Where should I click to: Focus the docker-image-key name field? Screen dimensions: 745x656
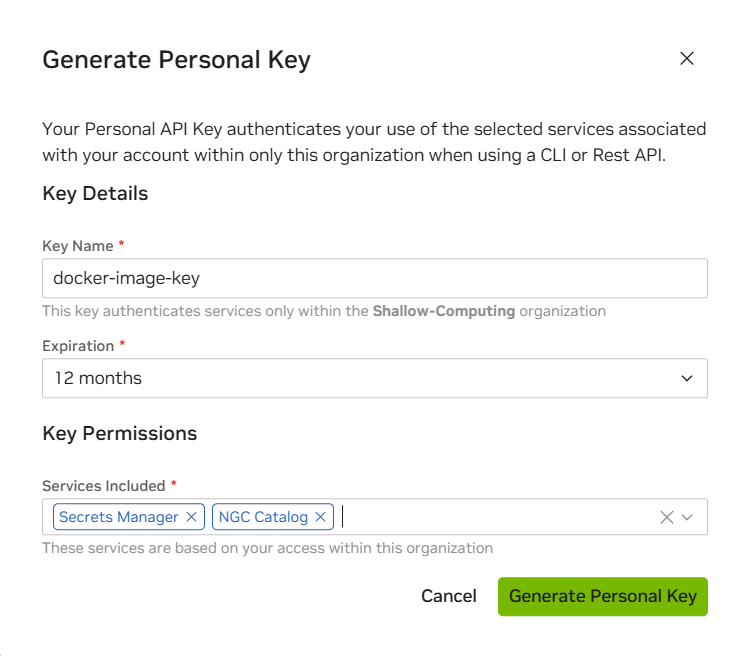coord(375,278)
